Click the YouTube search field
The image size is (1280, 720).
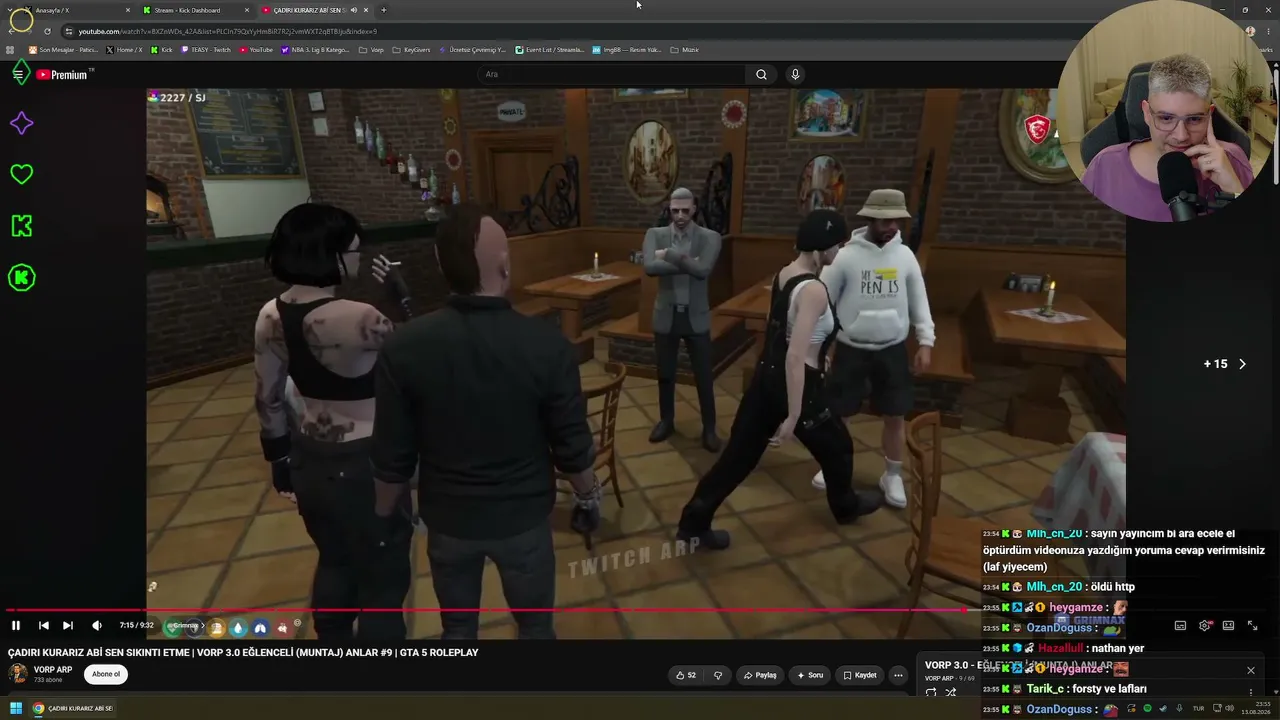tap(612, 74)
